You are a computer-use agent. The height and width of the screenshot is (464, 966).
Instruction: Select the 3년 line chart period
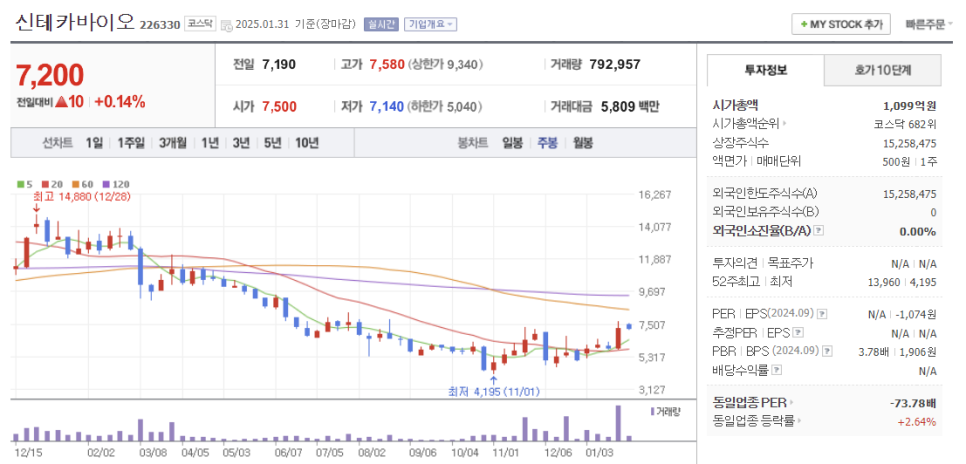240,143
